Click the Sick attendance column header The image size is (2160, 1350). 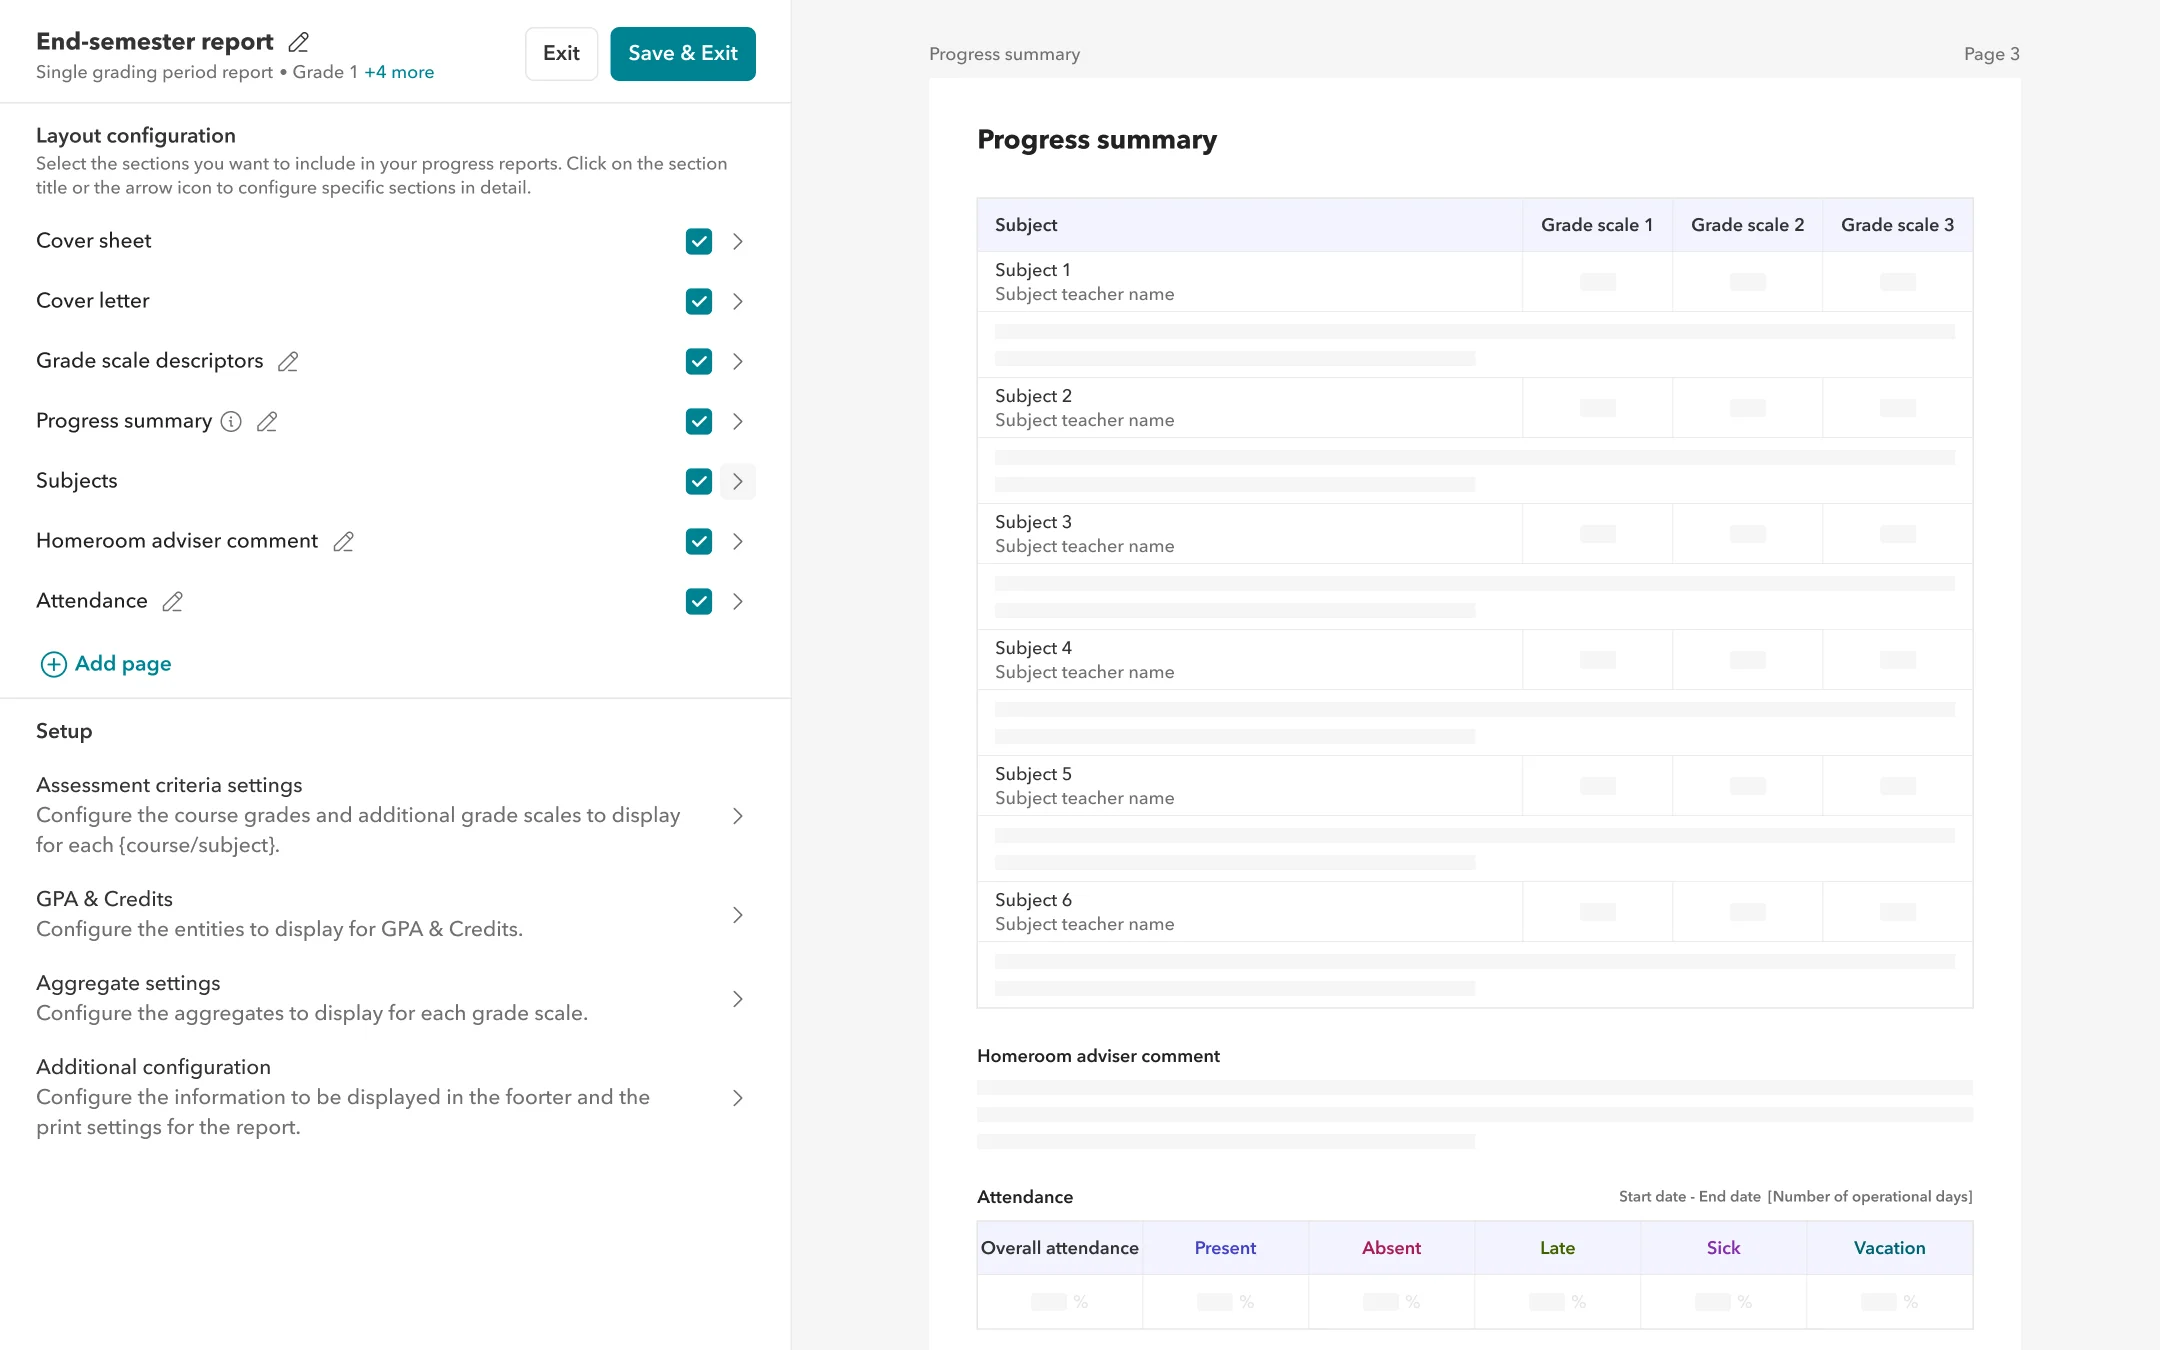coord(1723,1248)
